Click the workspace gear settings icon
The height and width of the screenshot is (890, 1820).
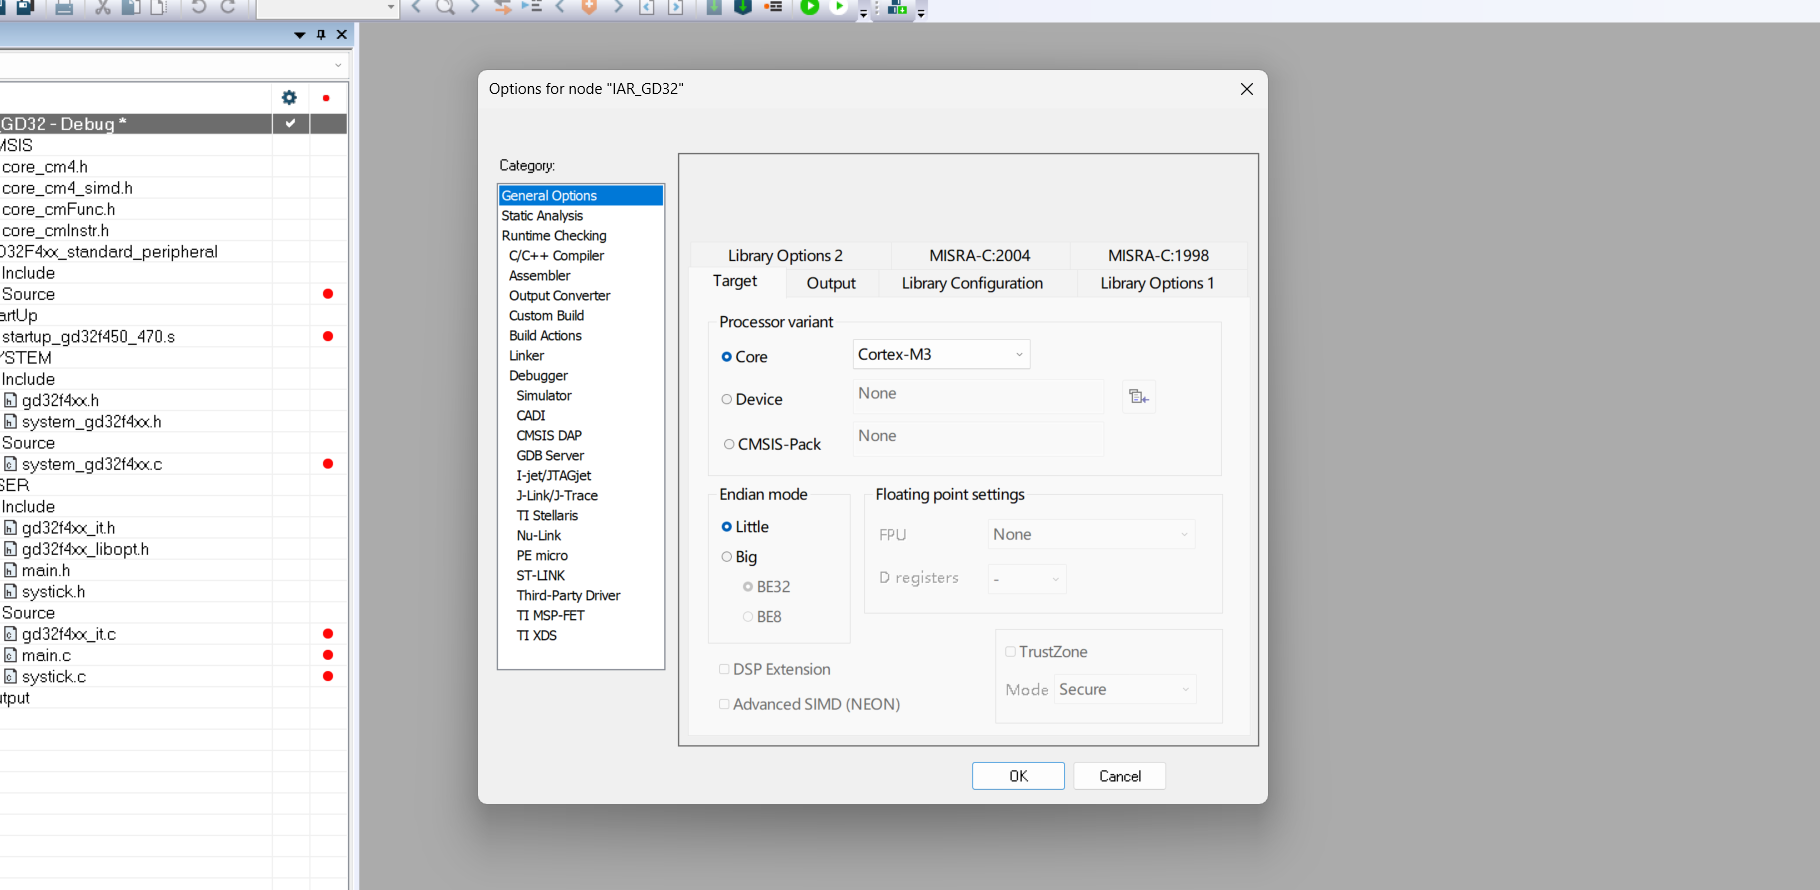[x=289, y=97]
